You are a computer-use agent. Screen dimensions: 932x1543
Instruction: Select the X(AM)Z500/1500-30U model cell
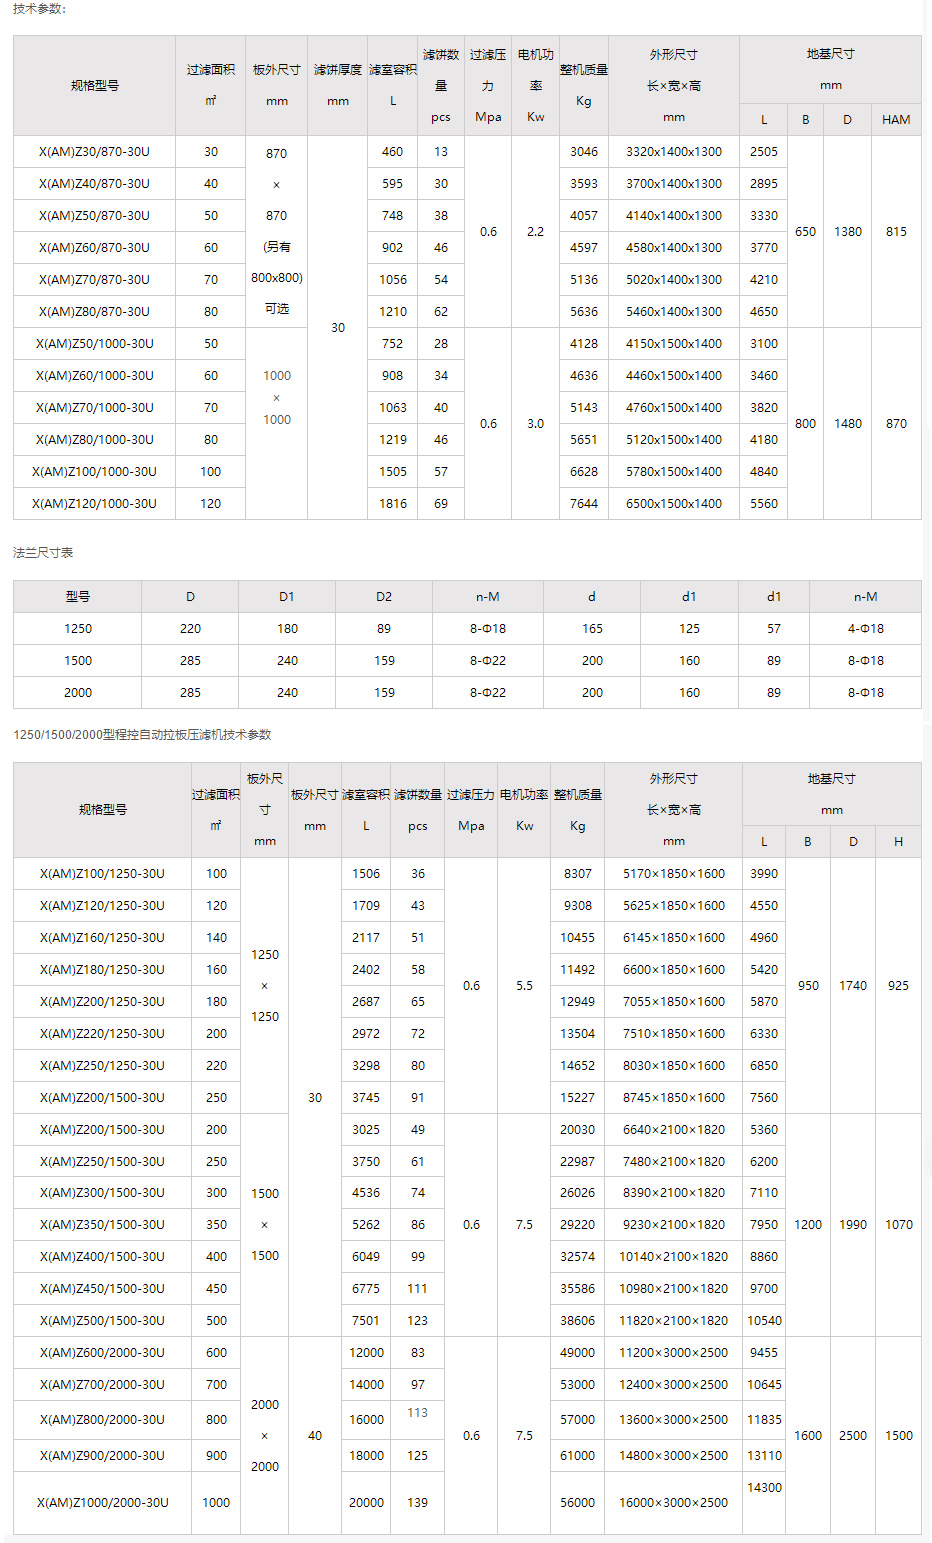click(102, 1320)
